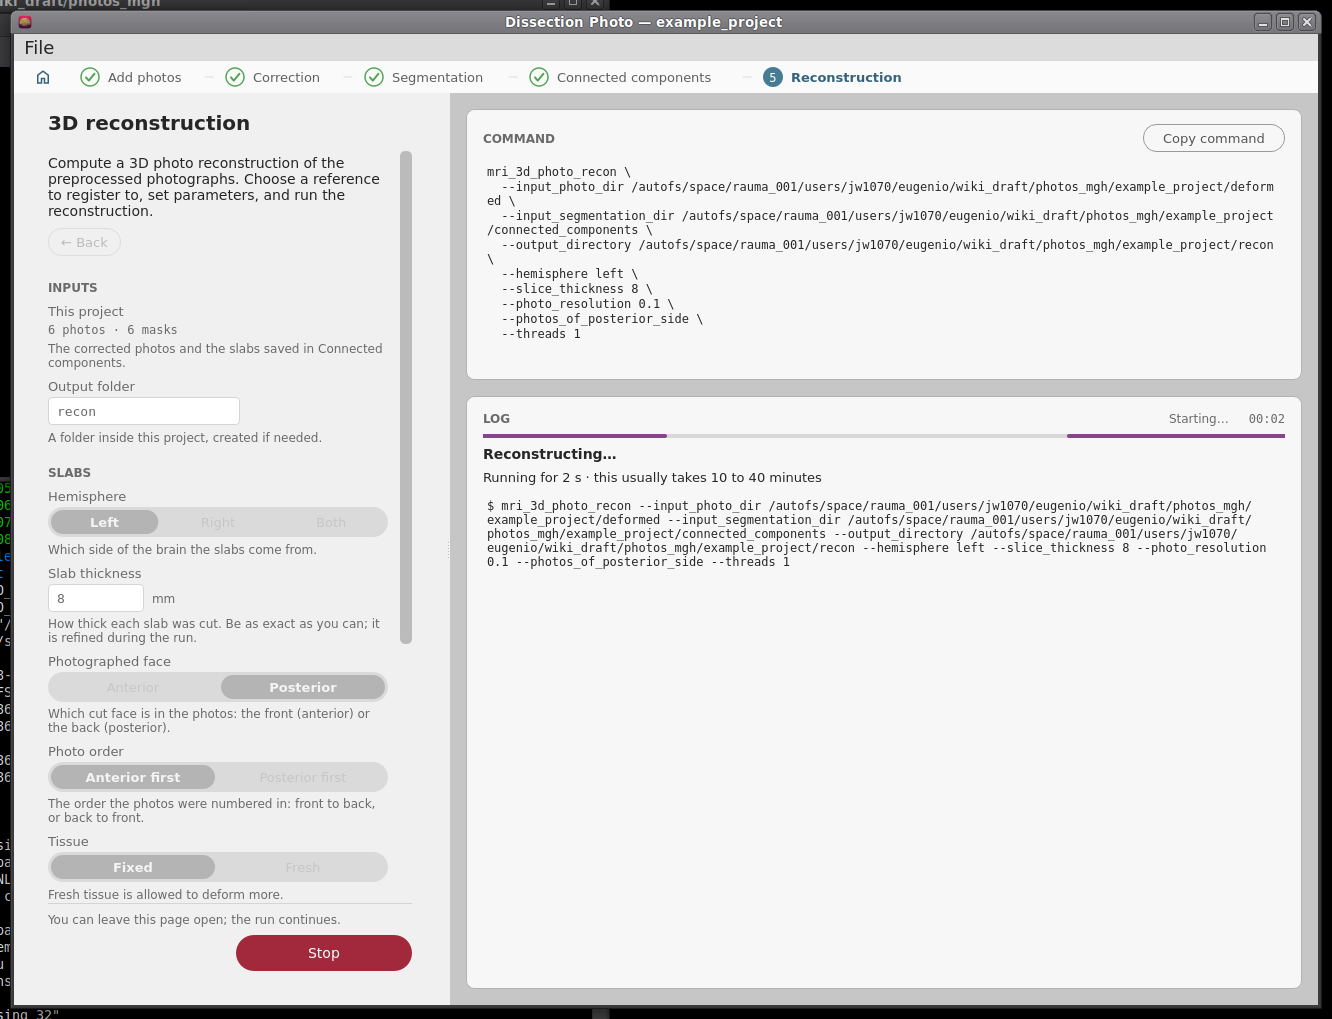Click the step 5 number badge

(x=773, y=77)
